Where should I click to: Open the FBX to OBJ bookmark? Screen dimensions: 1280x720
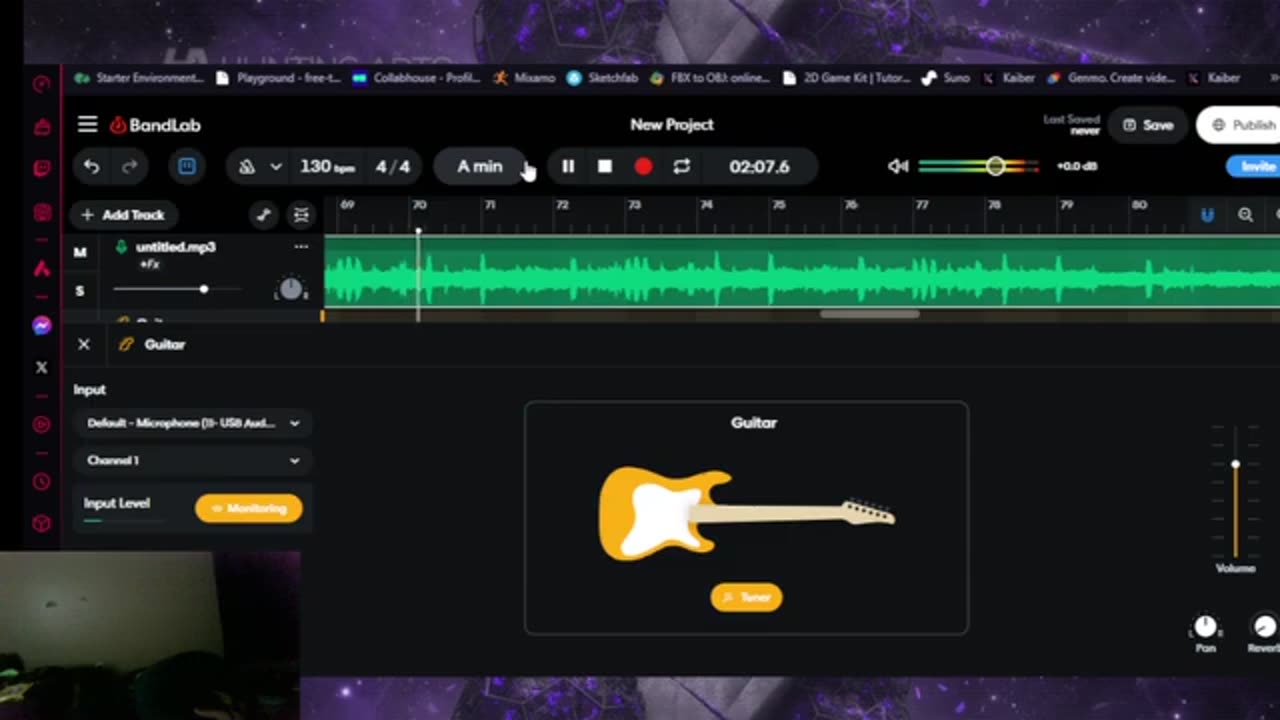(x=711, y=78)
